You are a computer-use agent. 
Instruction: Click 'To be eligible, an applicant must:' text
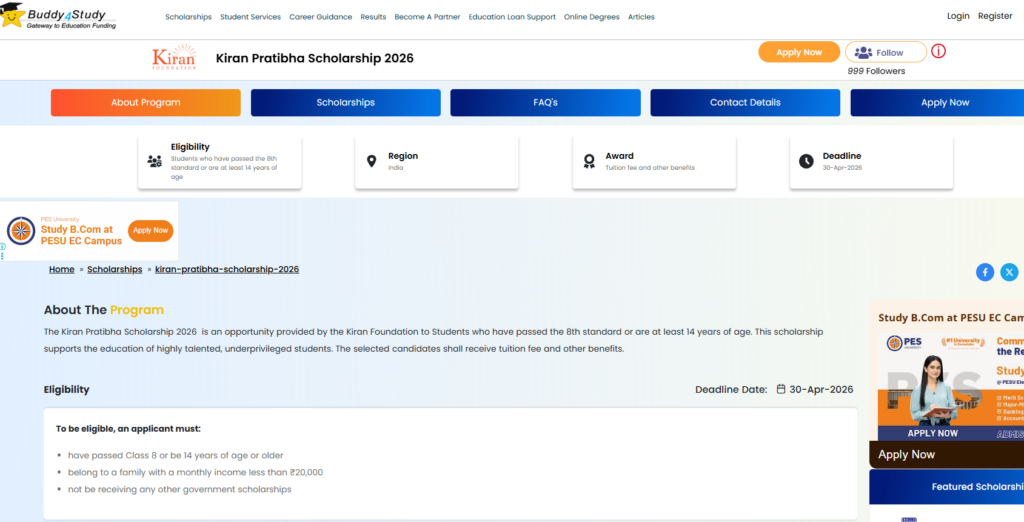point(128,429)
